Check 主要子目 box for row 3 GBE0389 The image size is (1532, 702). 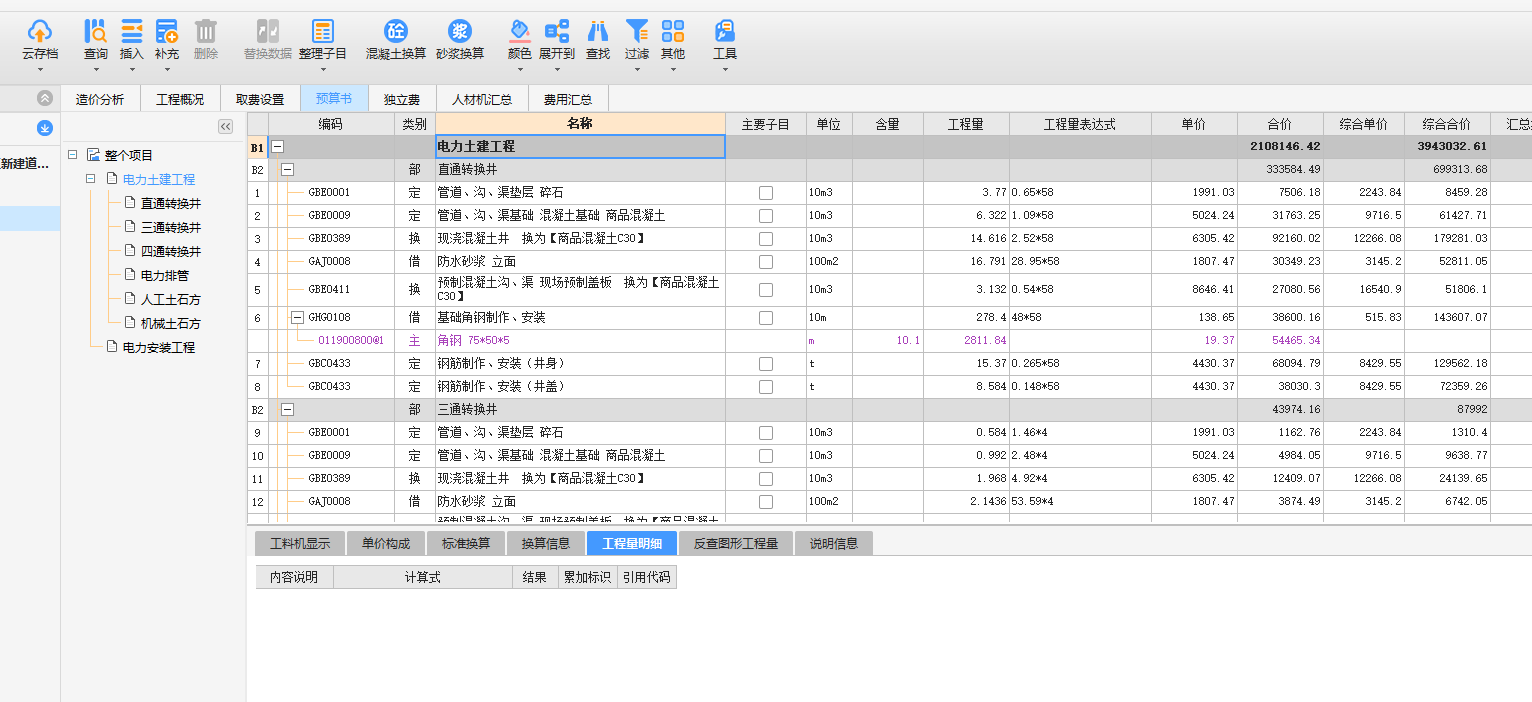coord(766,239)
